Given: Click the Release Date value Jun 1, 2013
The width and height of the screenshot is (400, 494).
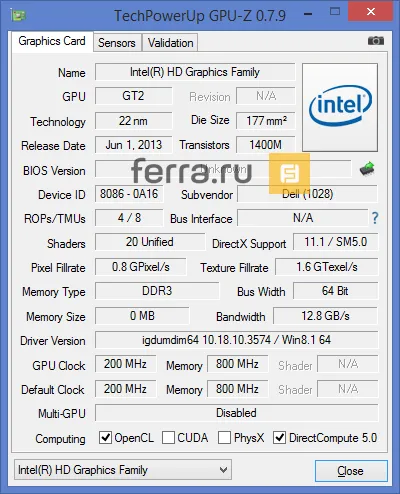Looking at the screenshot, I should [x=134, y=145].
